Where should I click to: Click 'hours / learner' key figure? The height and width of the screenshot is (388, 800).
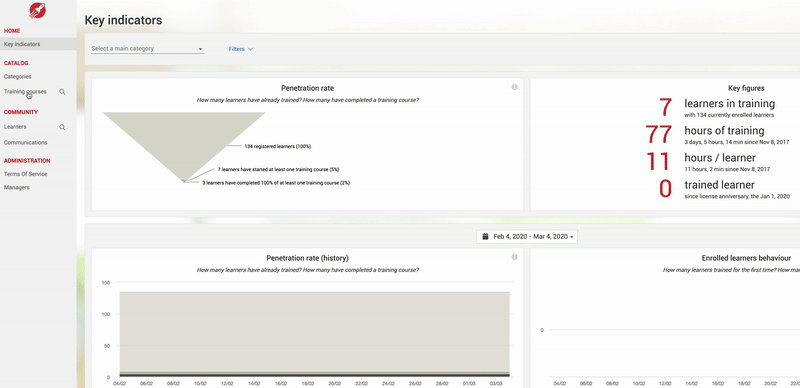tap(720, 158)
